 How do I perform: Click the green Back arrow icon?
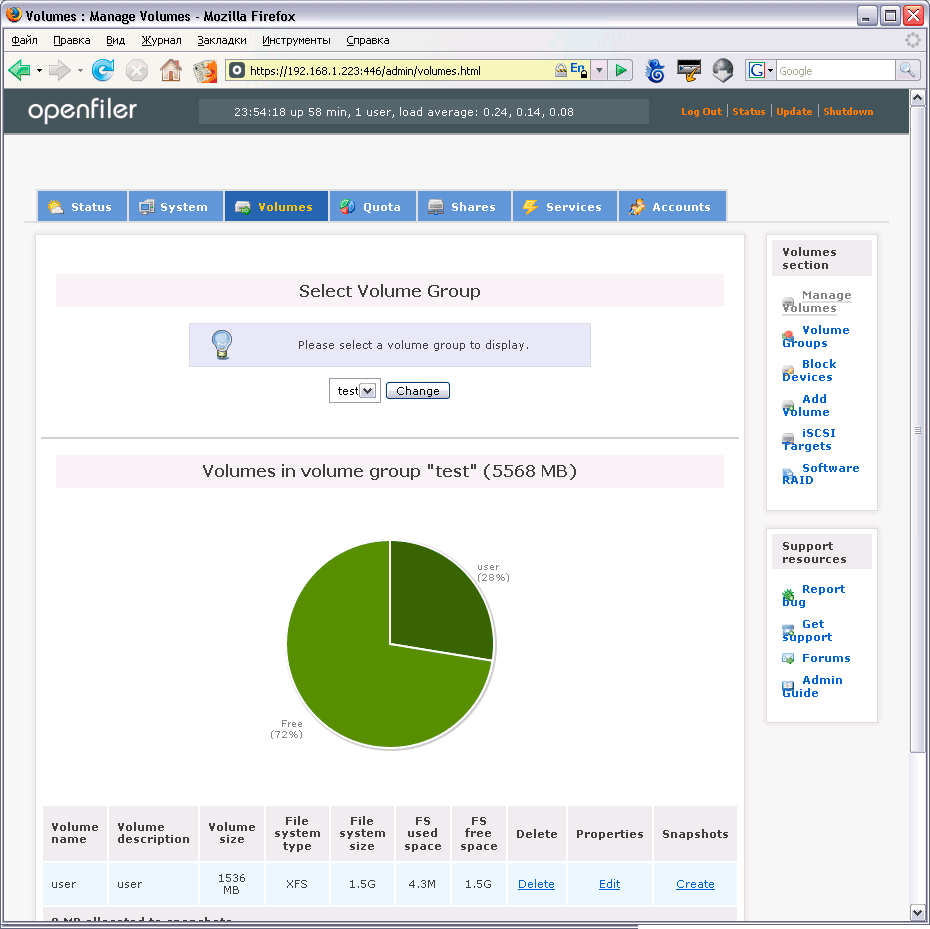[19, 70]
